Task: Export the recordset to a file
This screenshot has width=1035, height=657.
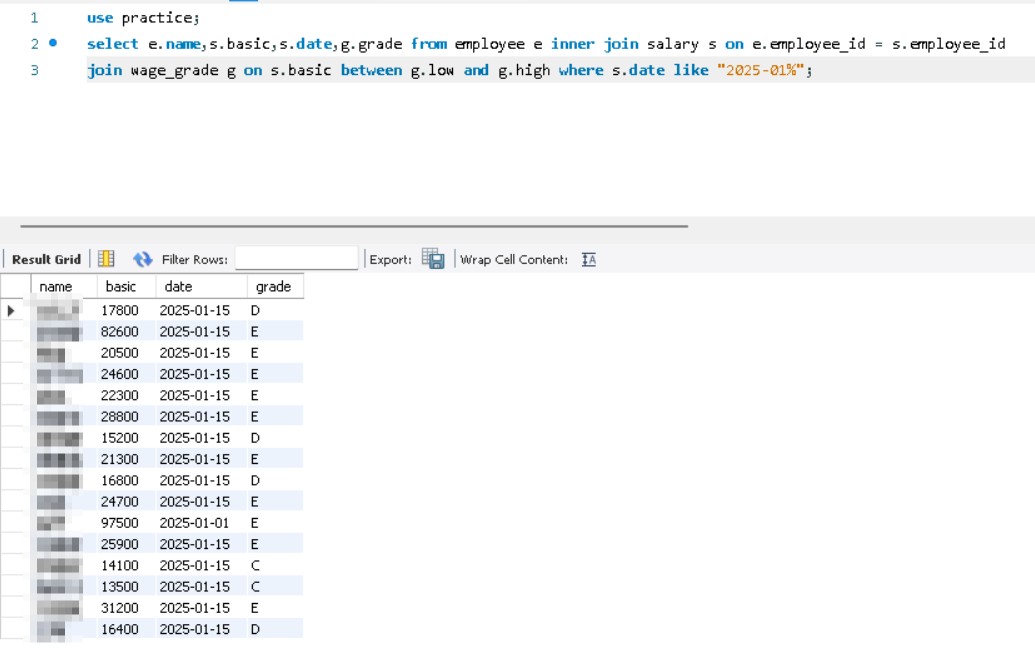Action: [433, 259]
